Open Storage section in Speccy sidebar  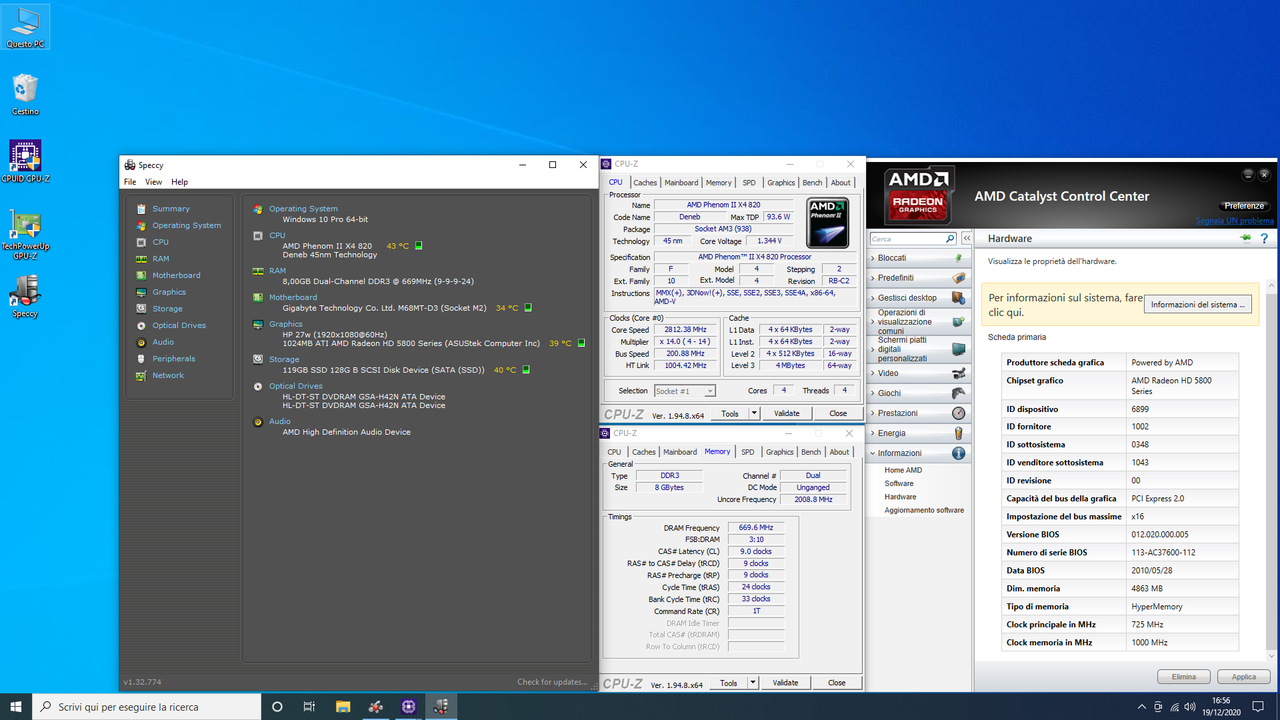pyautogui.click(x=167, y=308)
